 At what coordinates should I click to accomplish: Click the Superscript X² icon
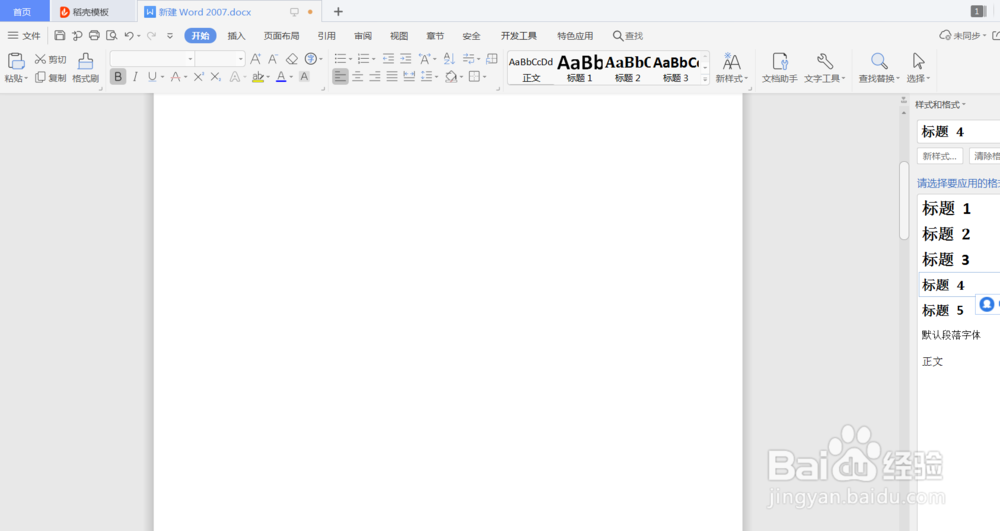198,77
